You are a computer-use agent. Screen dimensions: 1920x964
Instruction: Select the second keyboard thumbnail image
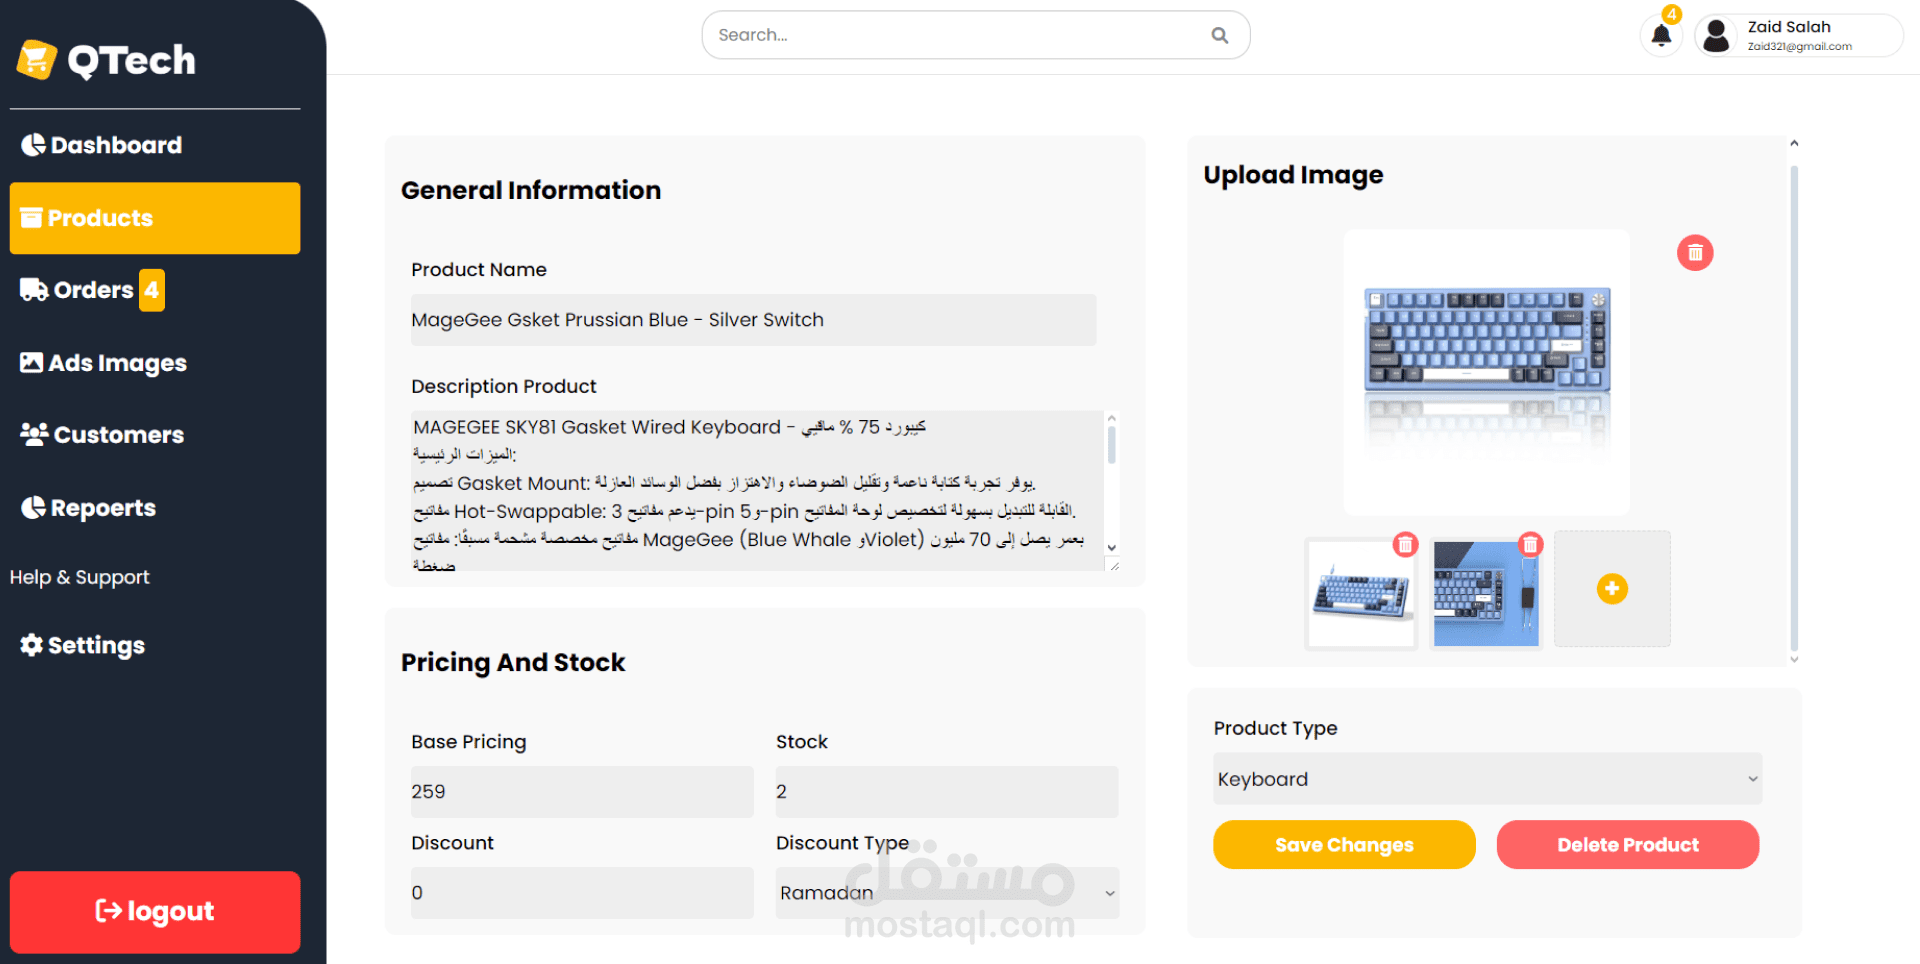coord(1486,593)
